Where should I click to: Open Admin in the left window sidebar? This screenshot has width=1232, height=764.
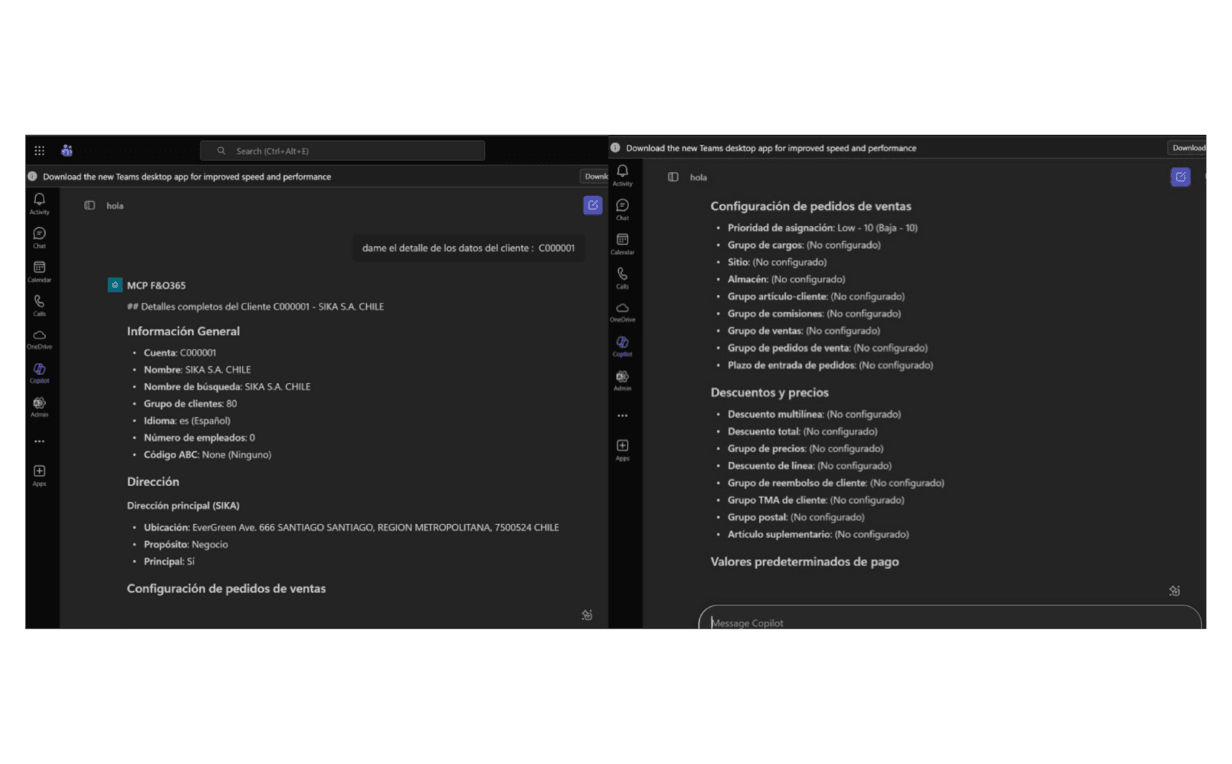[39, 406]
